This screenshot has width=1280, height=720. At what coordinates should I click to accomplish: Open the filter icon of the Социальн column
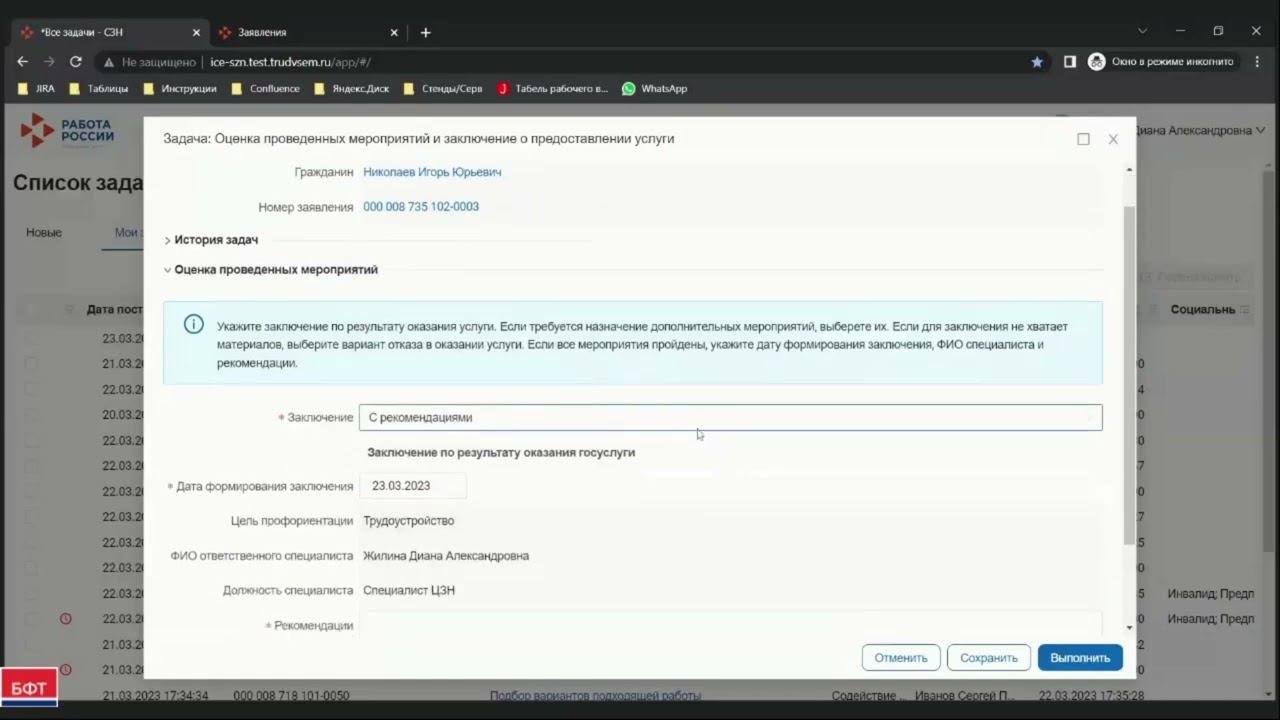[1245, 310]
